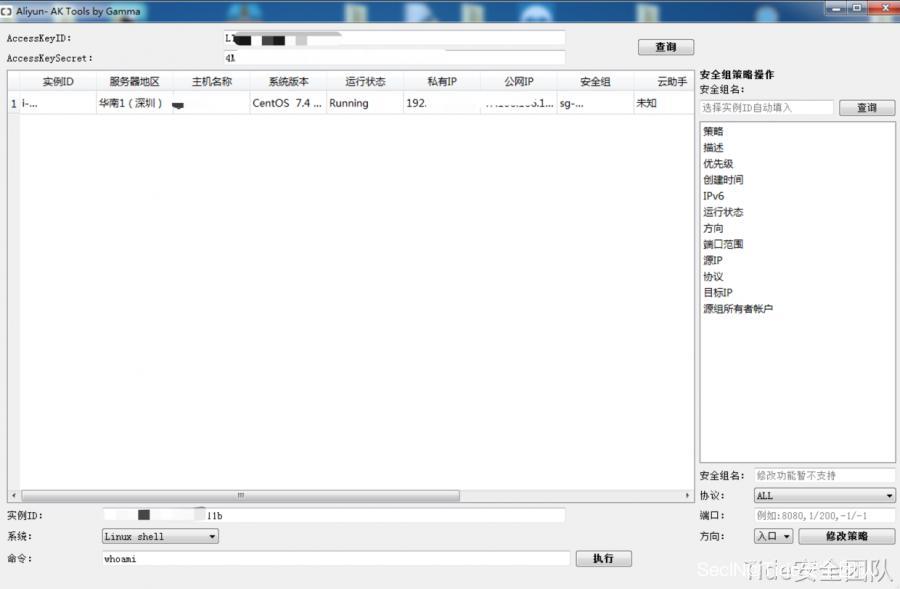This screenshot has width=900, height=589.
Task: Focus the AccessKeyID input field
Action: (394, 38)
